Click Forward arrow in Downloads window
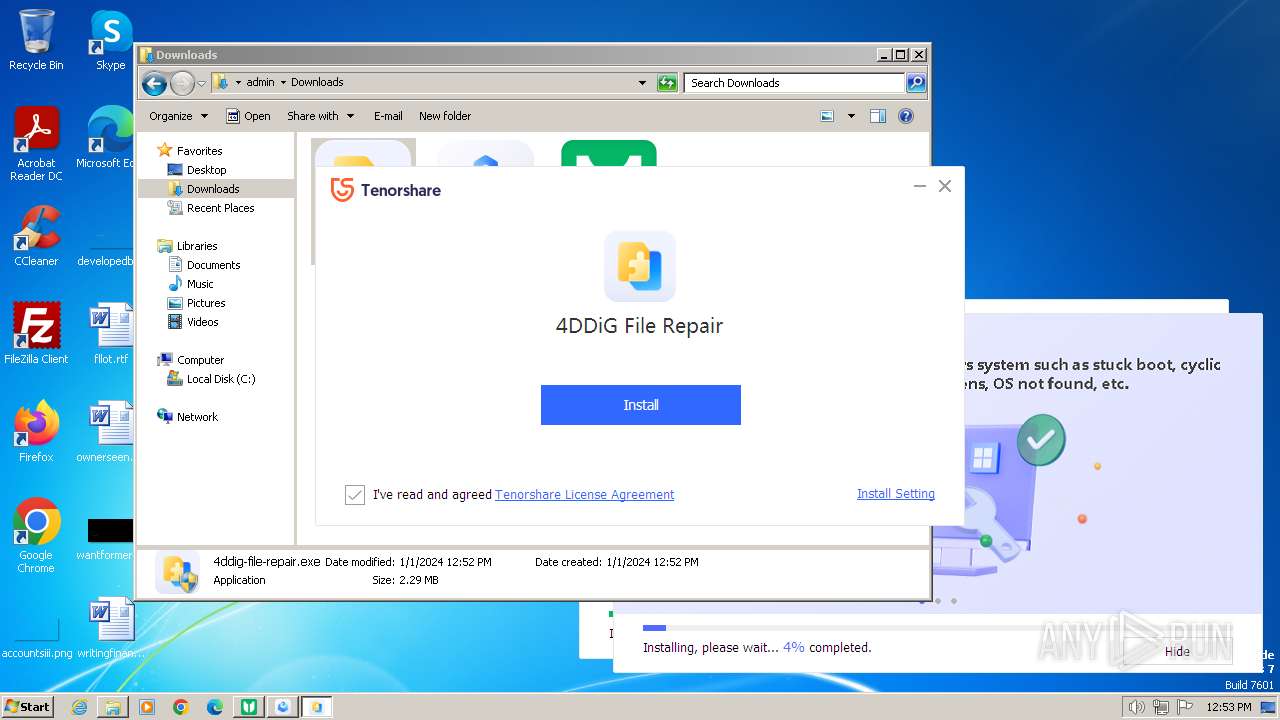Viewport: 1280px width, 720px height. [182, 83]
